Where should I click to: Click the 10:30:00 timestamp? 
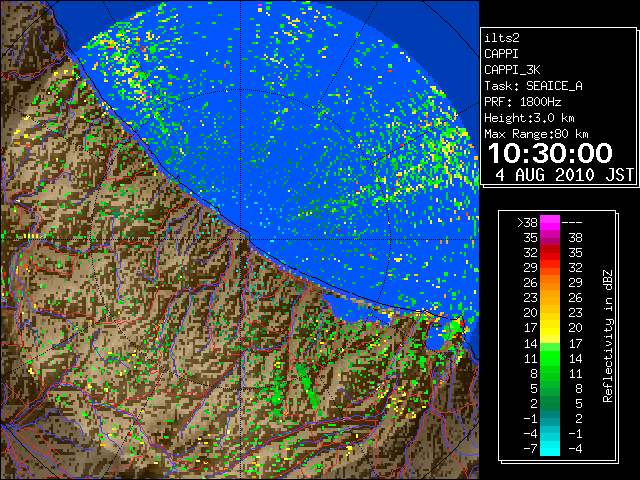pos(550,153)
